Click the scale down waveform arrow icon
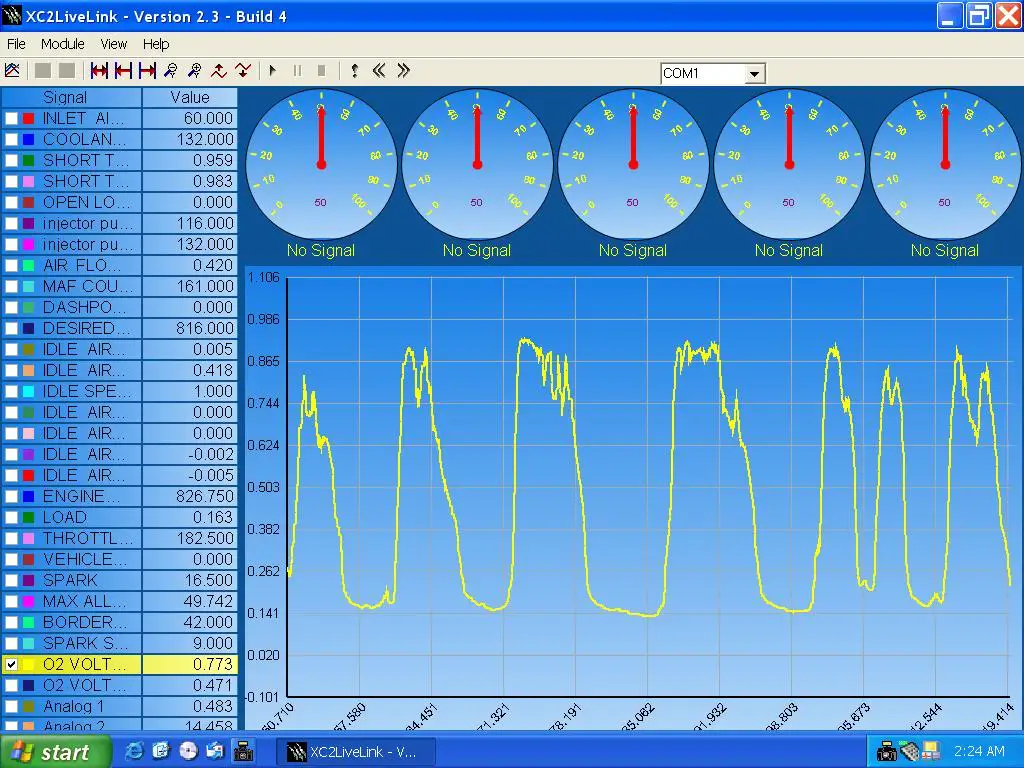Viewport: 1024px width, 768px height. 243,71
